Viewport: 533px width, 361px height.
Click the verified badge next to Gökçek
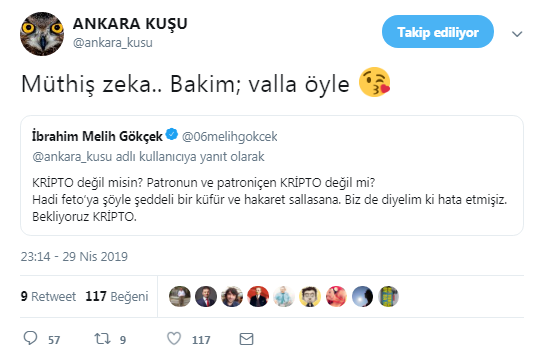tap(172, 134)
